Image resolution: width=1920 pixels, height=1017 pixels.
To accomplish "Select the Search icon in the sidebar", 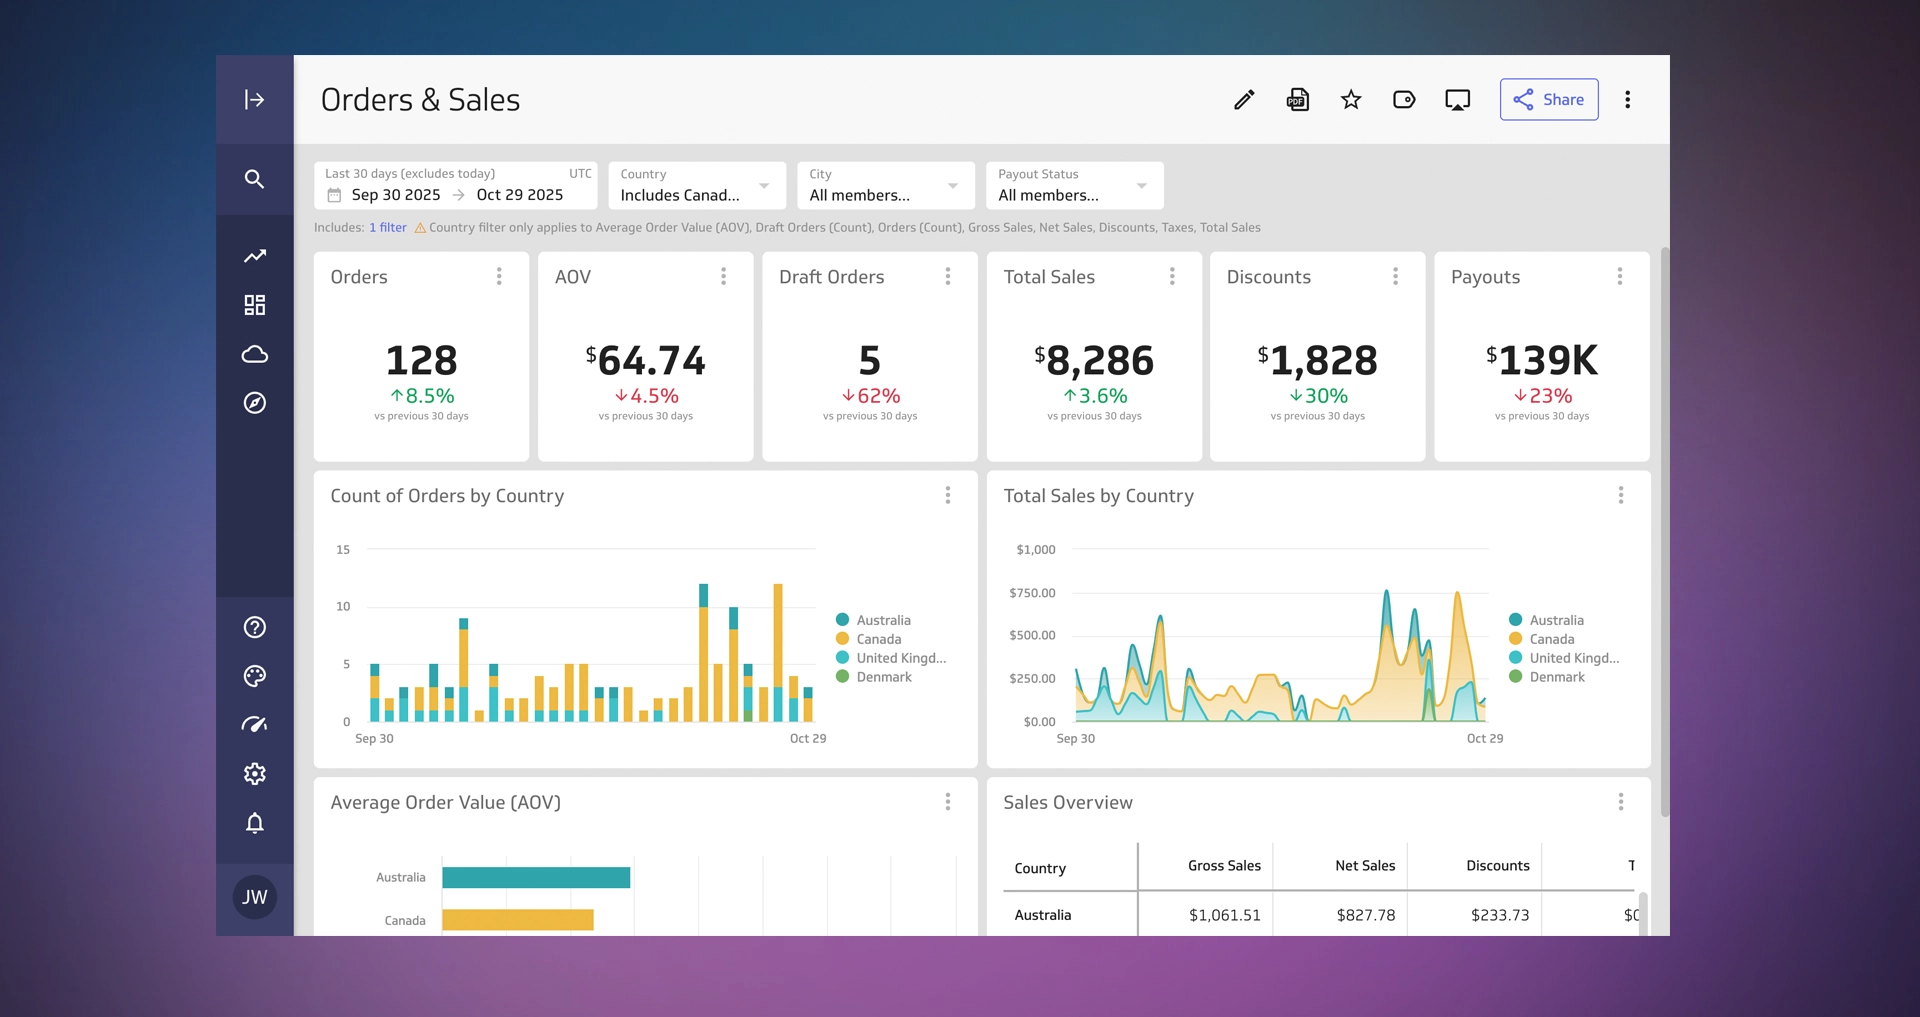I will (x=255, y=179).
